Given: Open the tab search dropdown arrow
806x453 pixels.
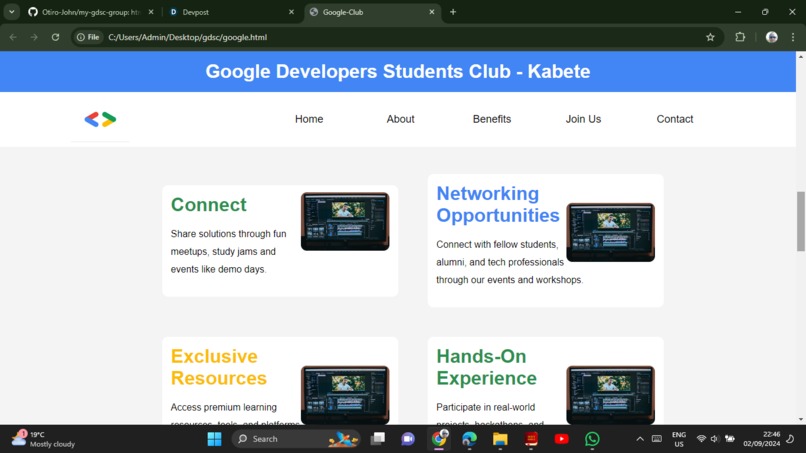Looking at the screenshot, I should (11, 12).
